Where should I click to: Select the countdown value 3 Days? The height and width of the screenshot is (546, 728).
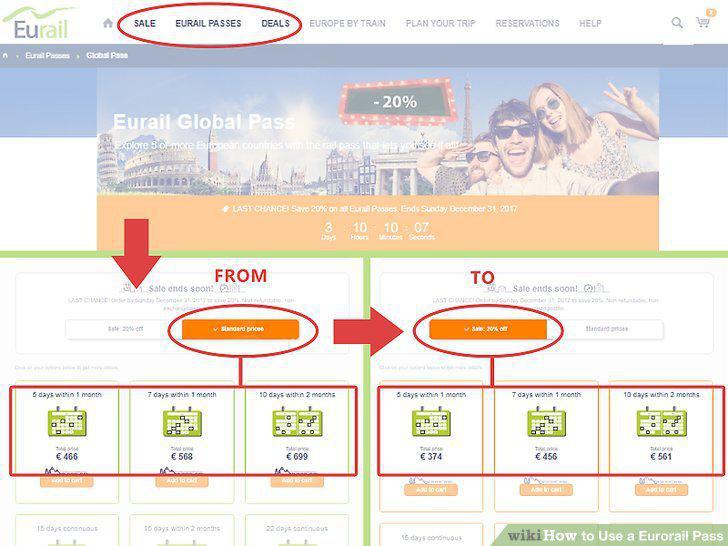click(x=329, y=231)
